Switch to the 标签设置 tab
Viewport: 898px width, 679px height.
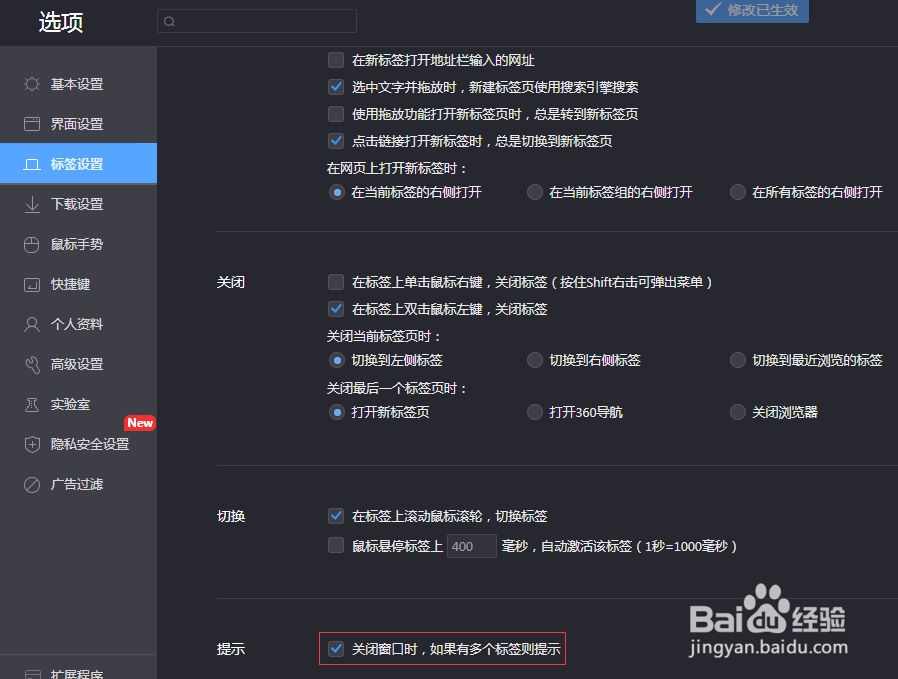(x=73, y=163)
